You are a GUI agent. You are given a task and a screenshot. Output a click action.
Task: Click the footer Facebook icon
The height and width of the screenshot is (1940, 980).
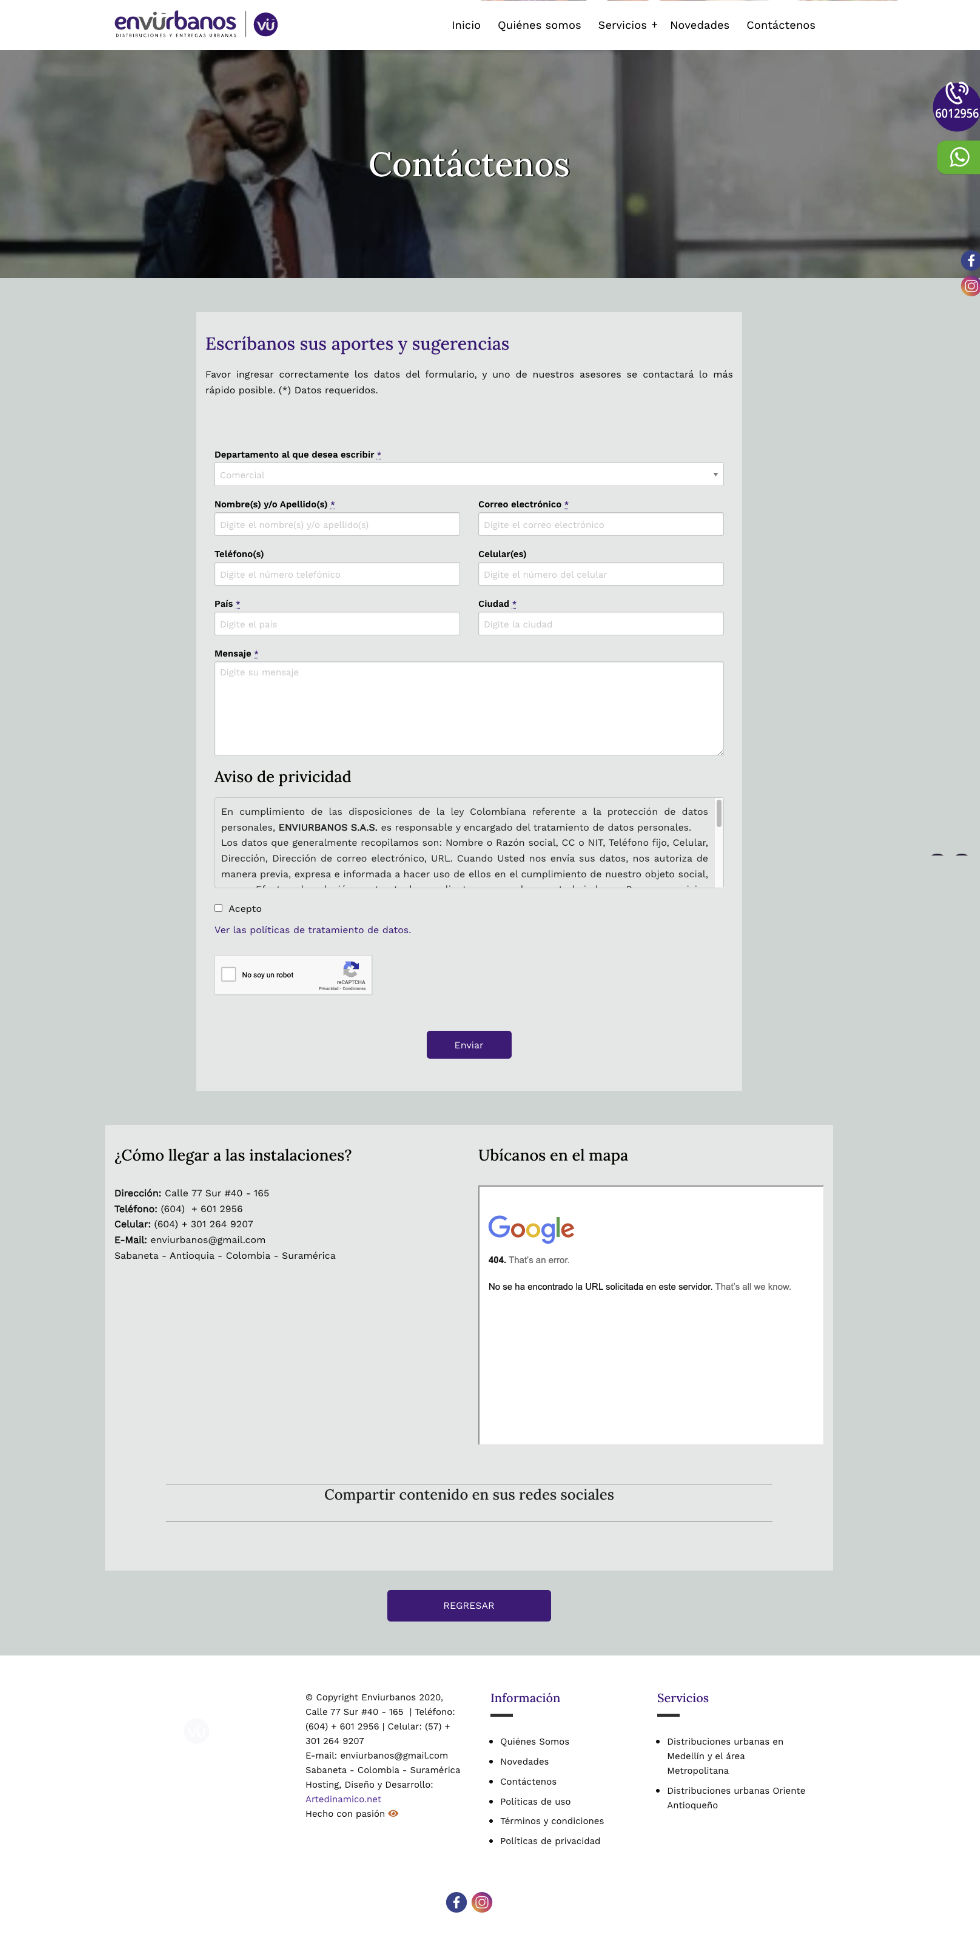point(456,1902)
